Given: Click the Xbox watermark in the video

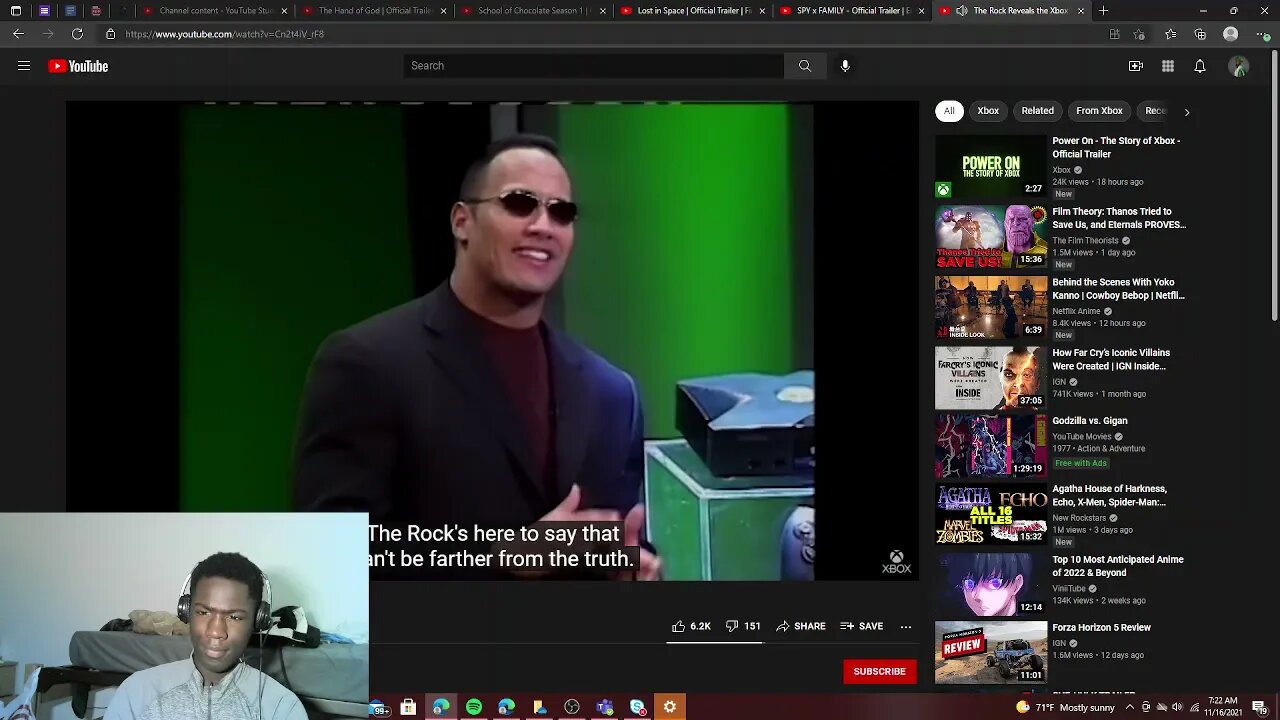Looking at the screenshot, I should tap(896, 563).
